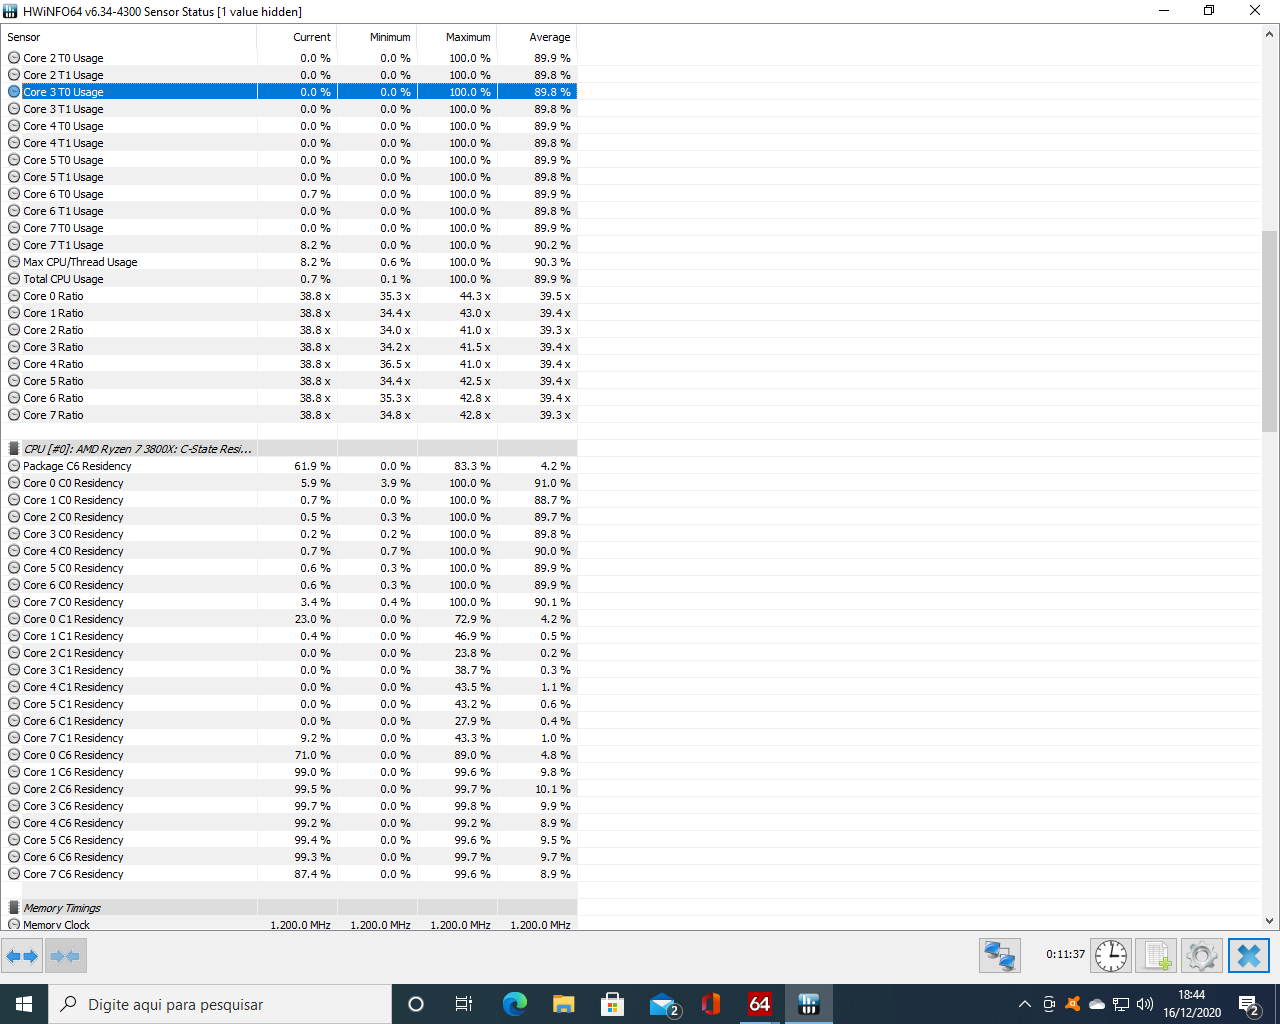Open sensor settings gear button
1280x1024 pixels.
(x=1201, y=956)
